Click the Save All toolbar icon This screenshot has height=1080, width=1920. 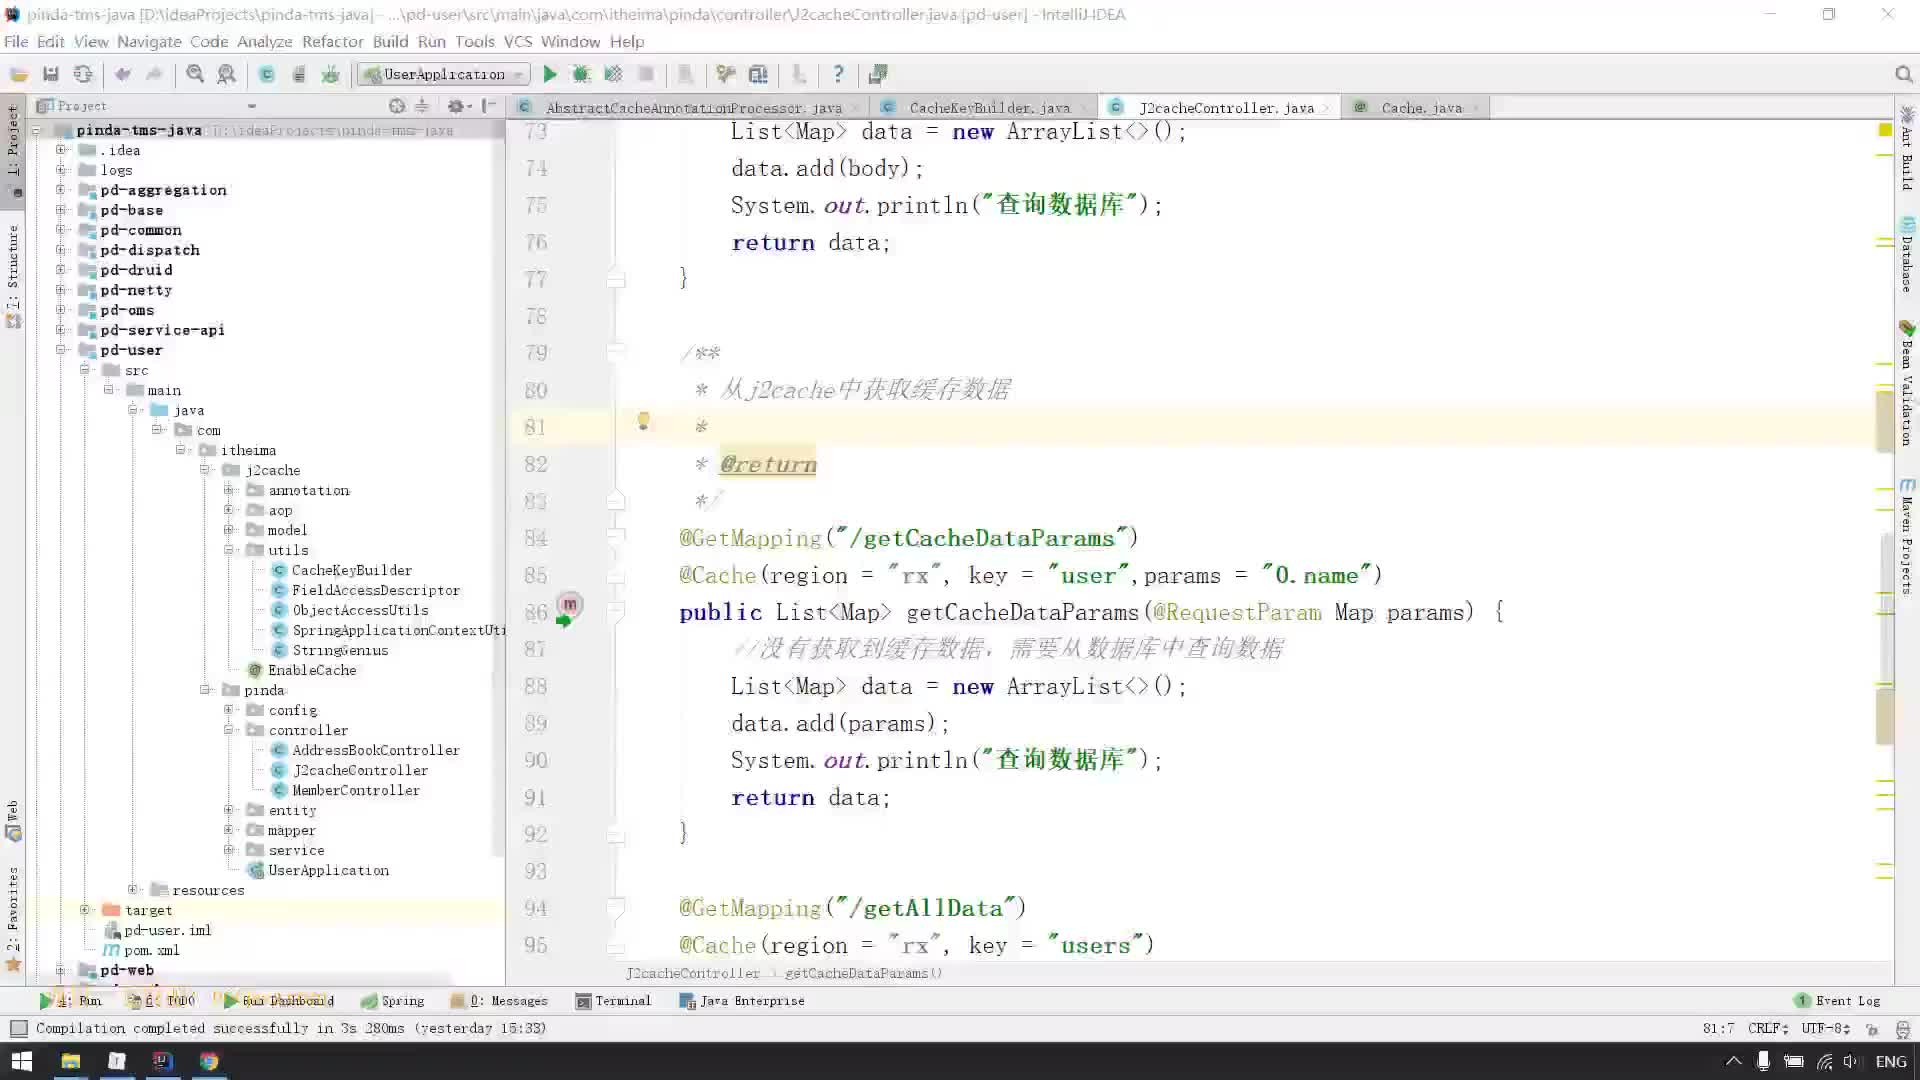tap(50, 74)
